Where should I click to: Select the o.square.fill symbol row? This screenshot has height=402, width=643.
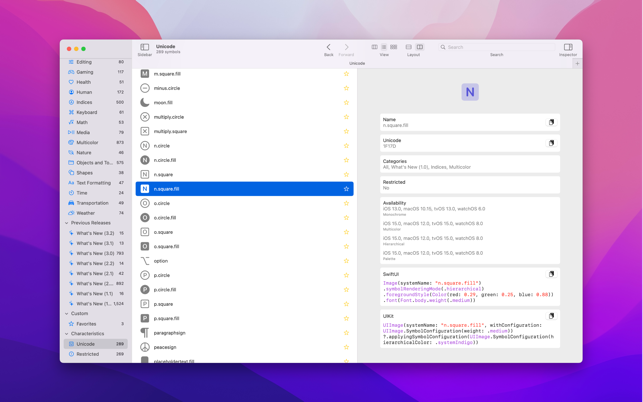[x=244, y=247]
